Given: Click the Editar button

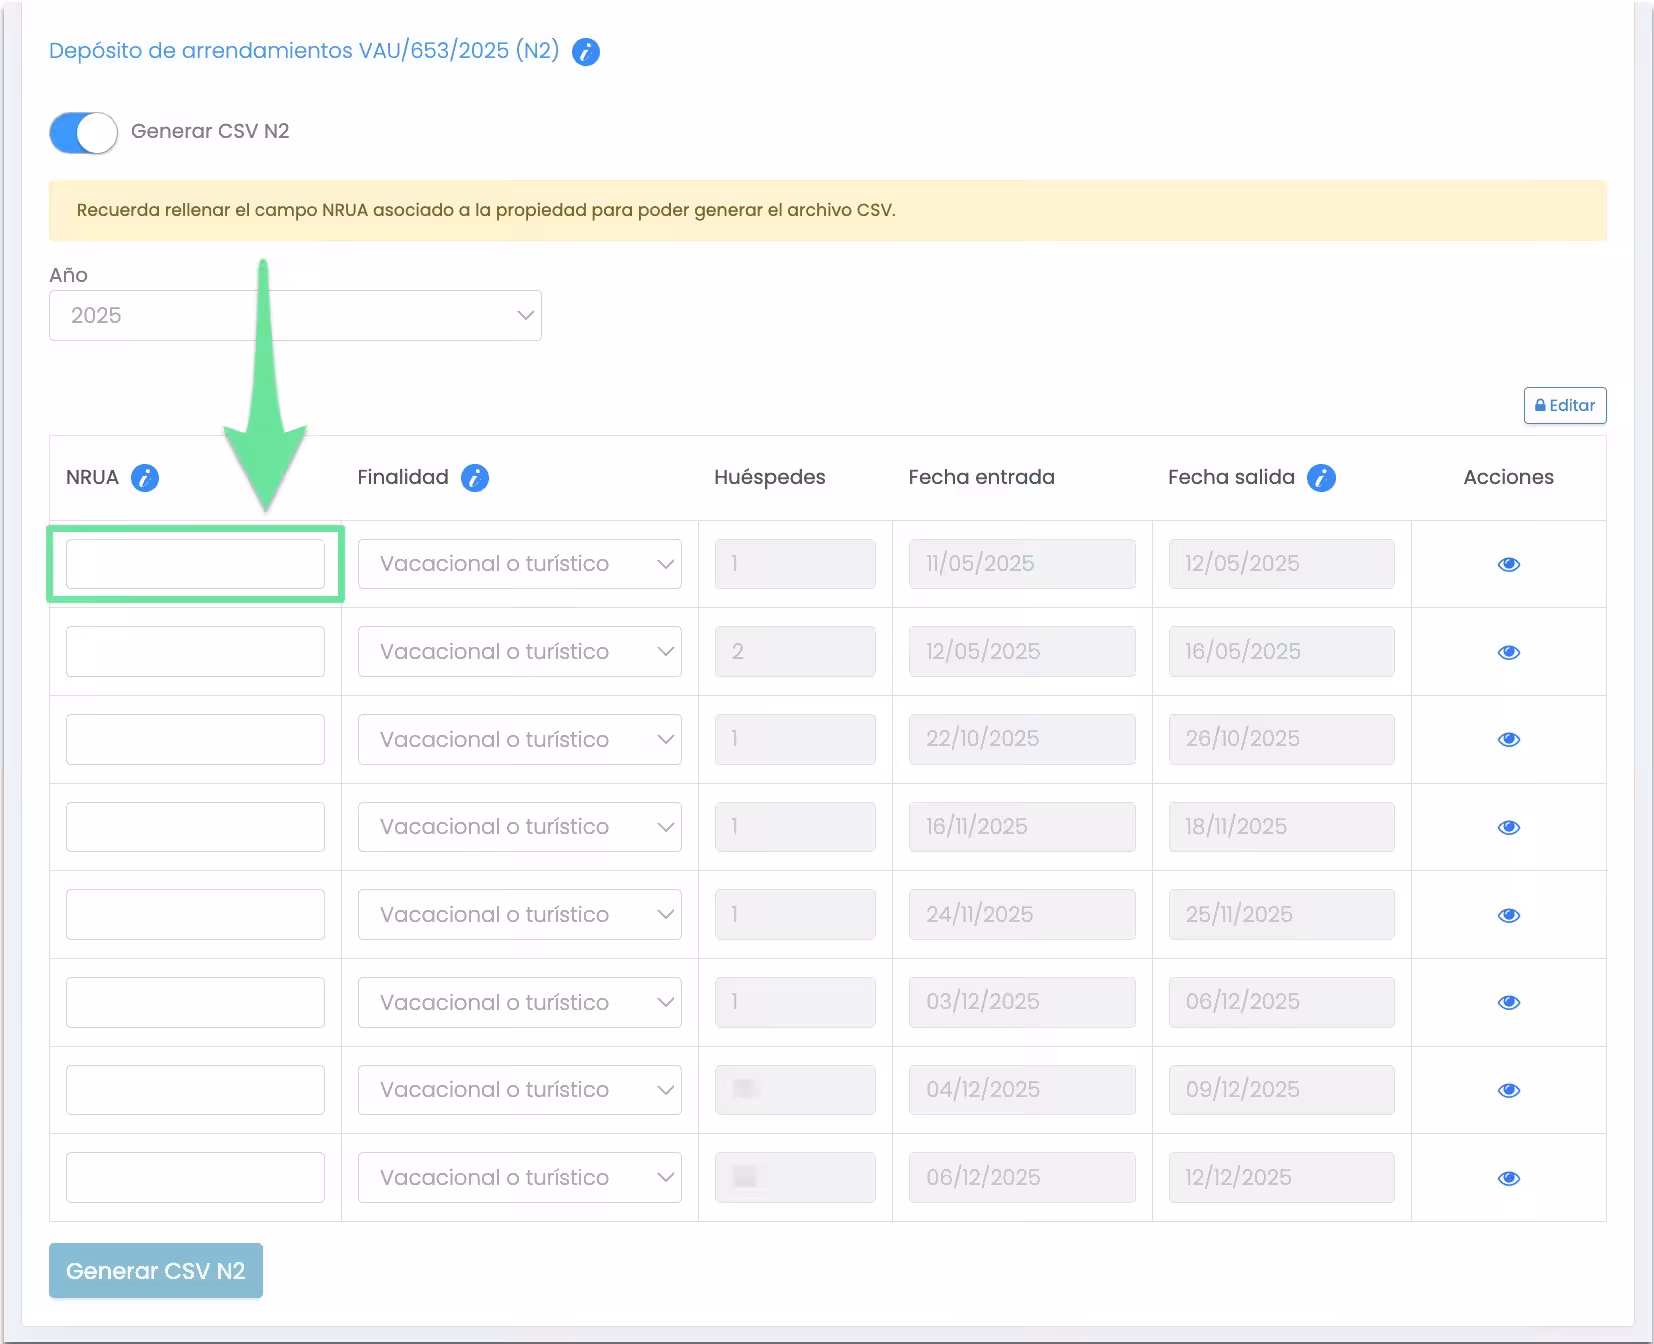Looking at the screenshot, I should pyautogui.click(x=1564, y=406).
